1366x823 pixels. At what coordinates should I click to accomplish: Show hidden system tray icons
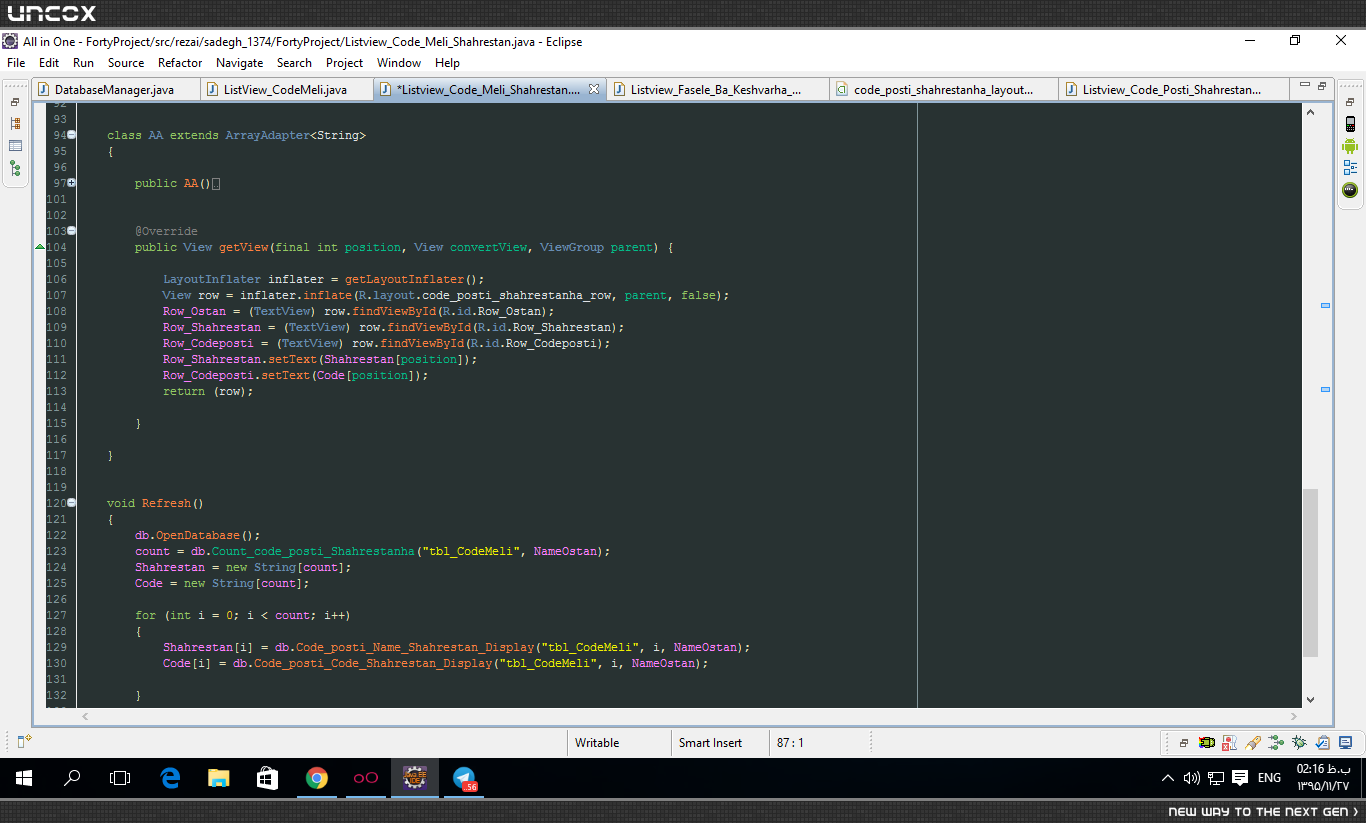click(1168, 778)
